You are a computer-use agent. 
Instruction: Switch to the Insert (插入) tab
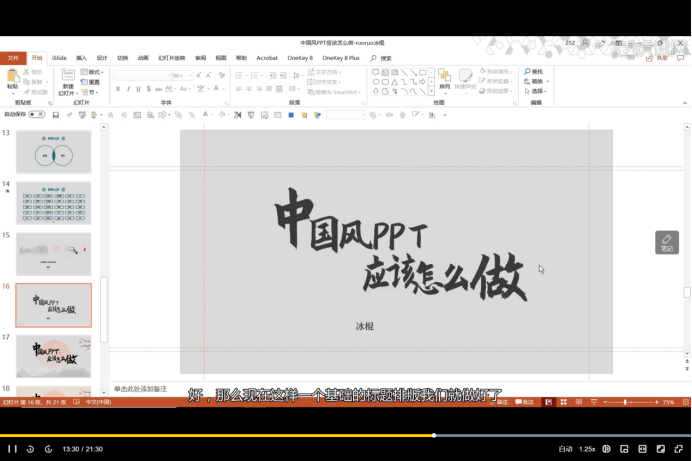coord(81,58)
